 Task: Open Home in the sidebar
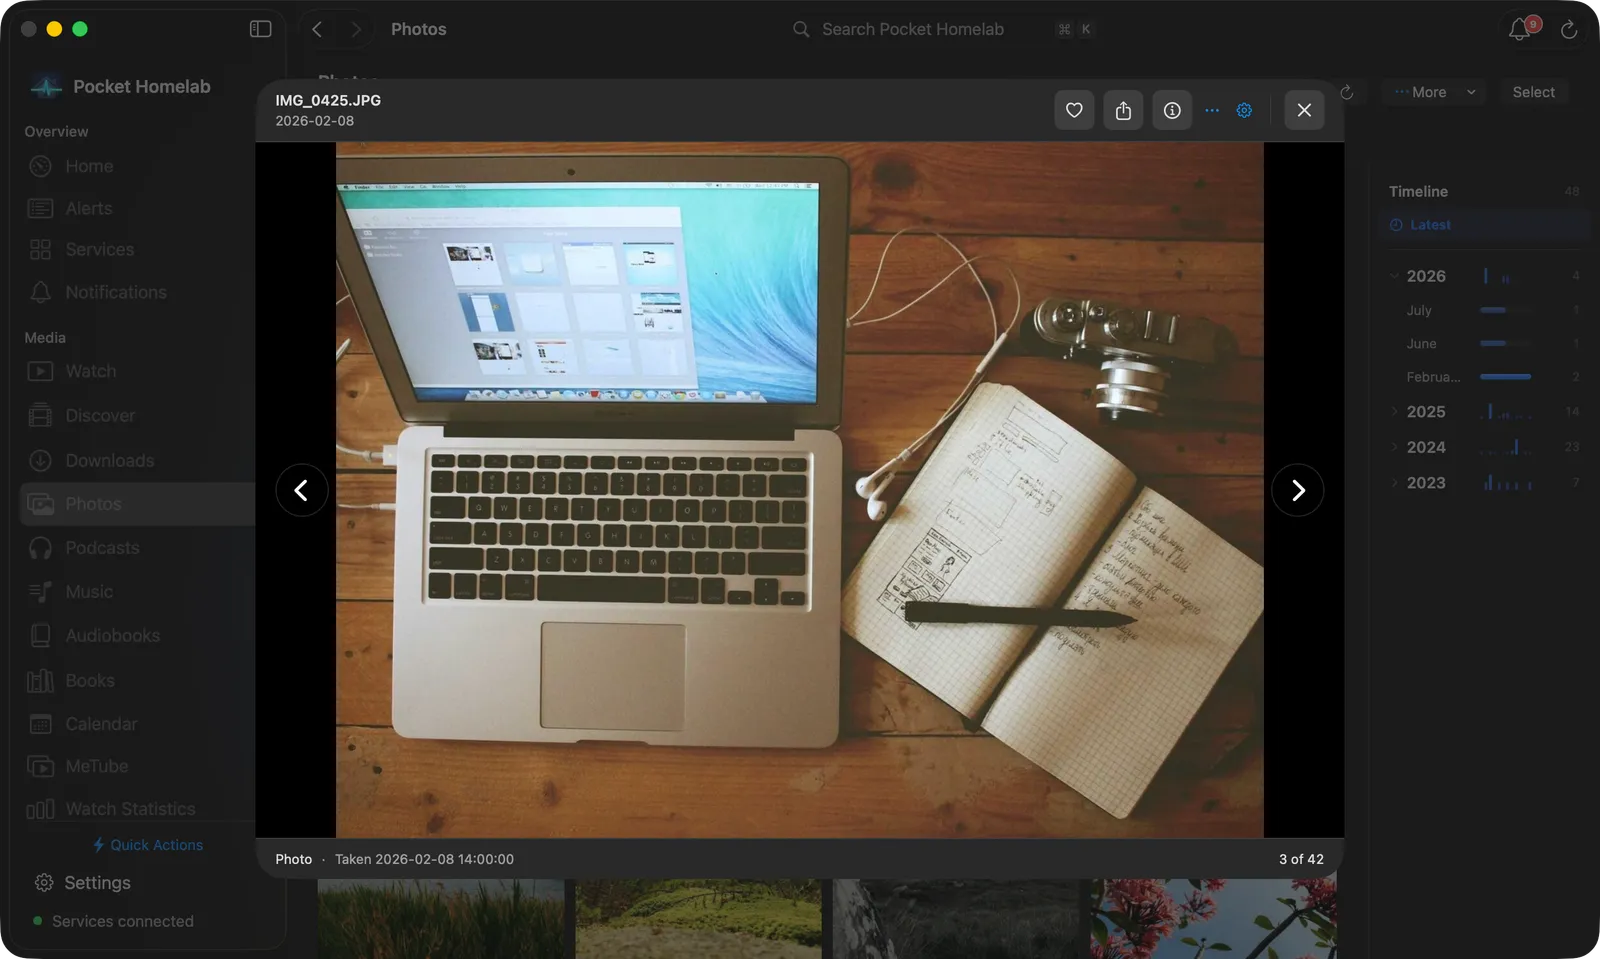[x=138, y=166]
